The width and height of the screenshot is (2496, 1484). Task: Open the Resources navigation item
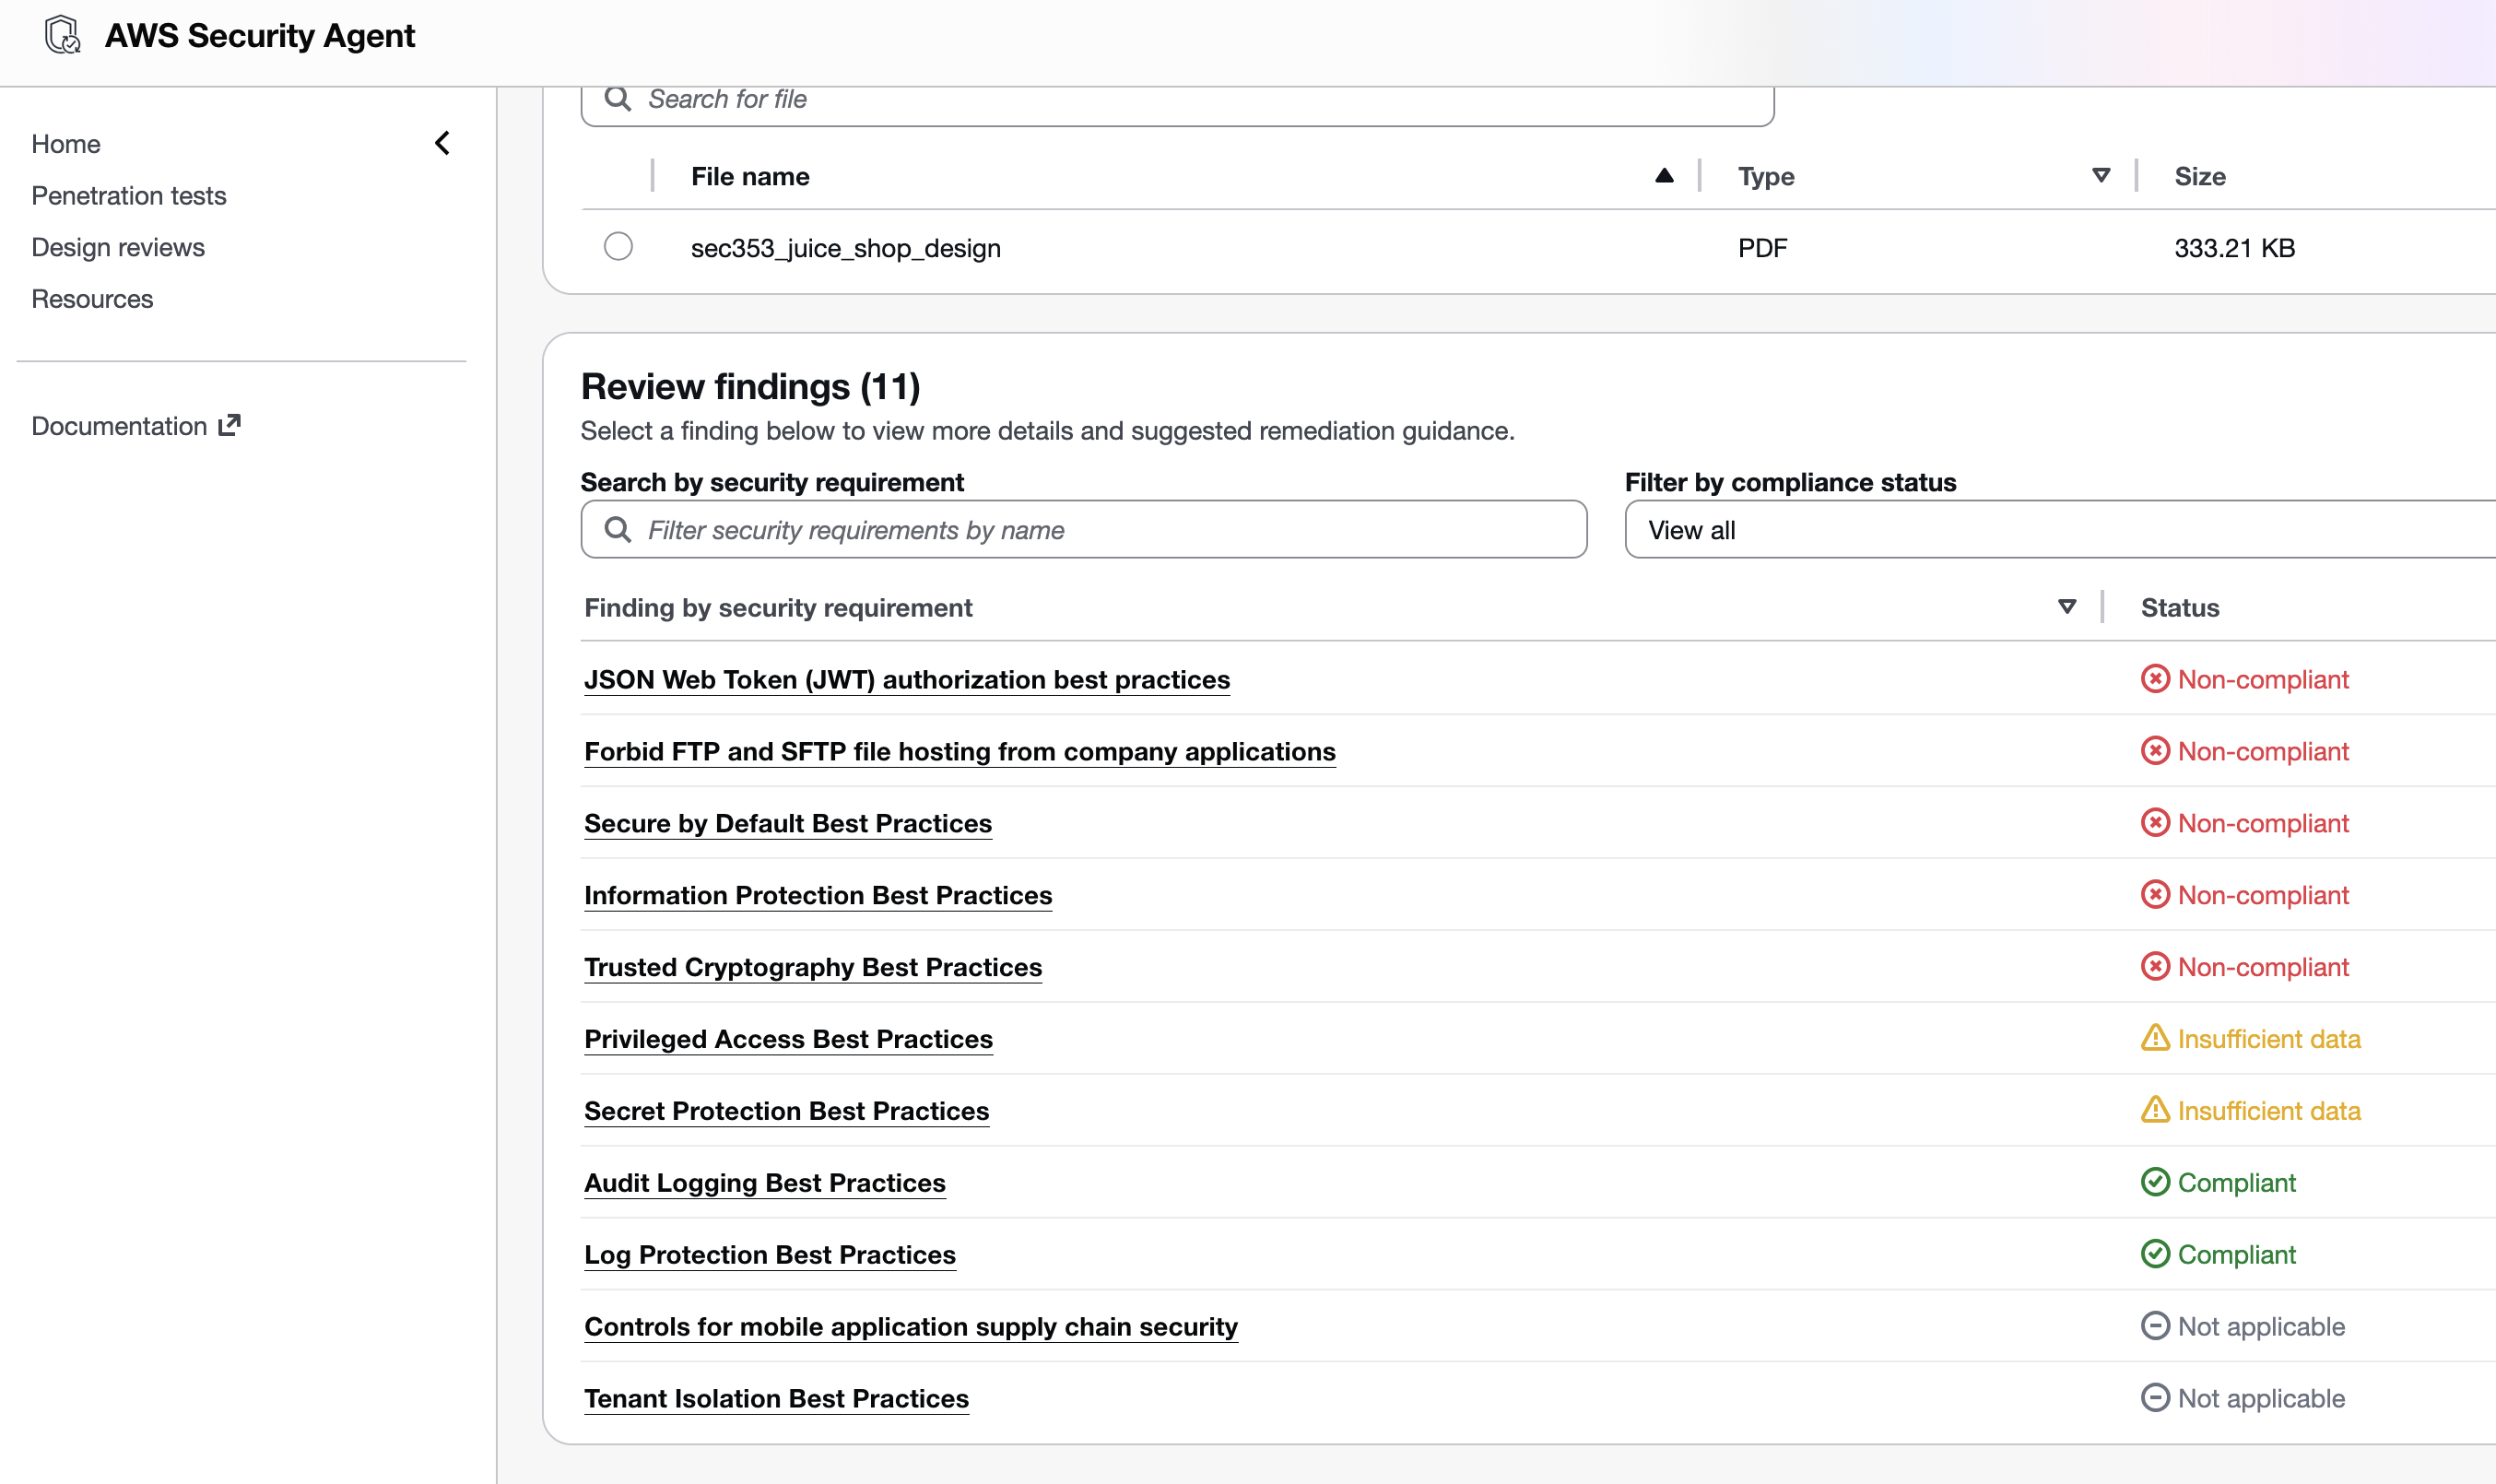click(x=92, y=299)
